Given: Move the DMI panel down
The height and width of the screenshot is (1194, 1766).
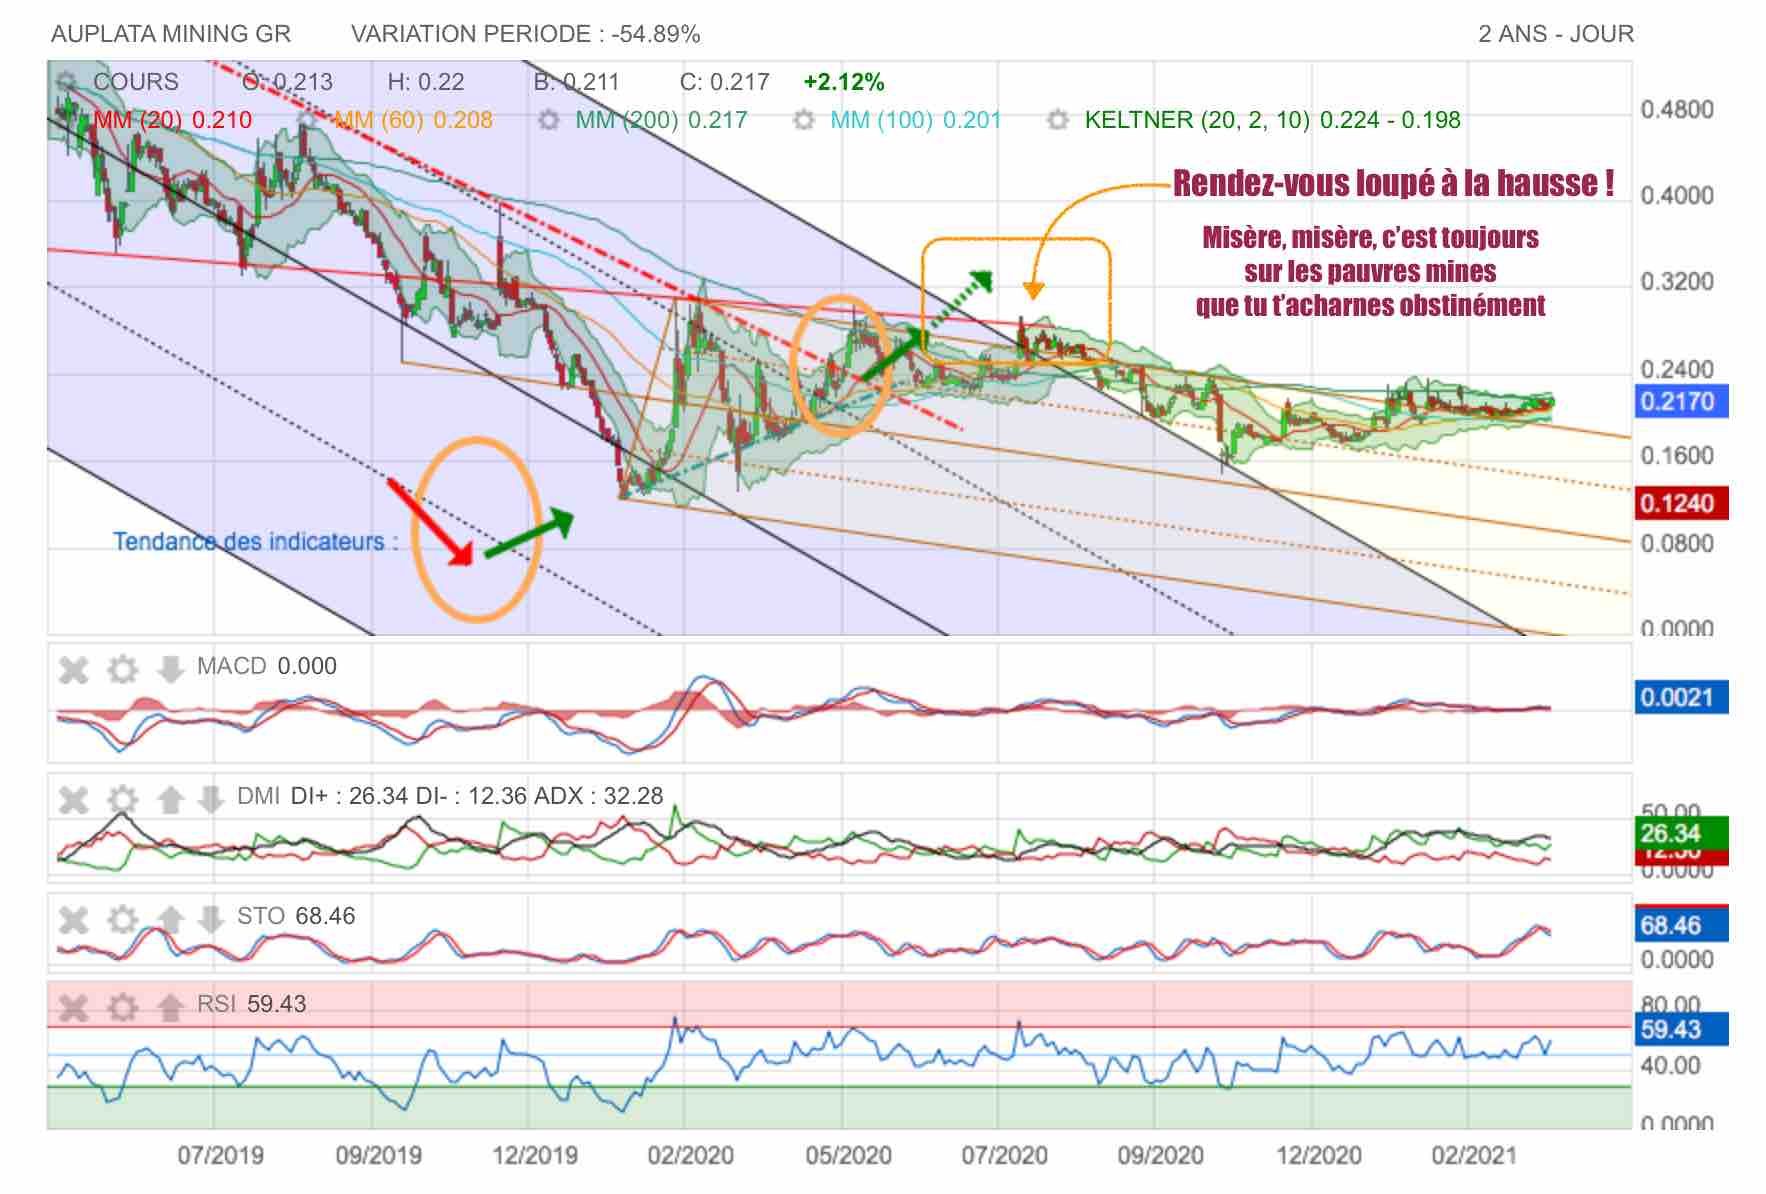Looking at the screenshot, I should [210, 799].
